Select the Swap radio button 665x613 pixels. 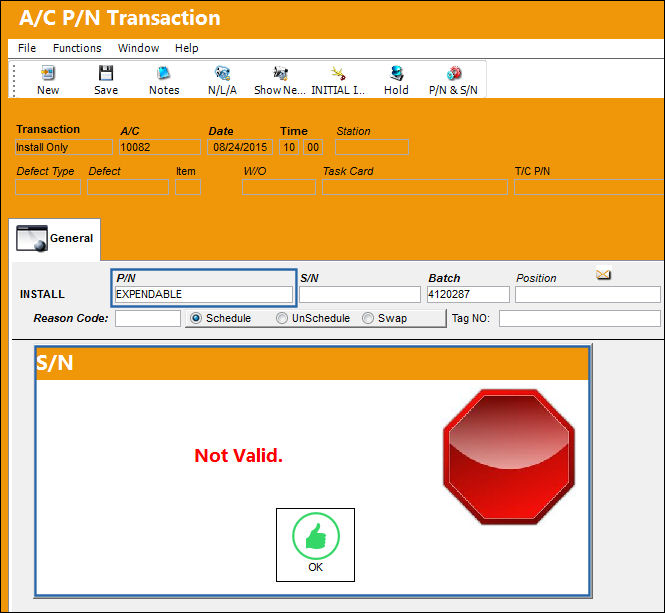click(368, 318)
